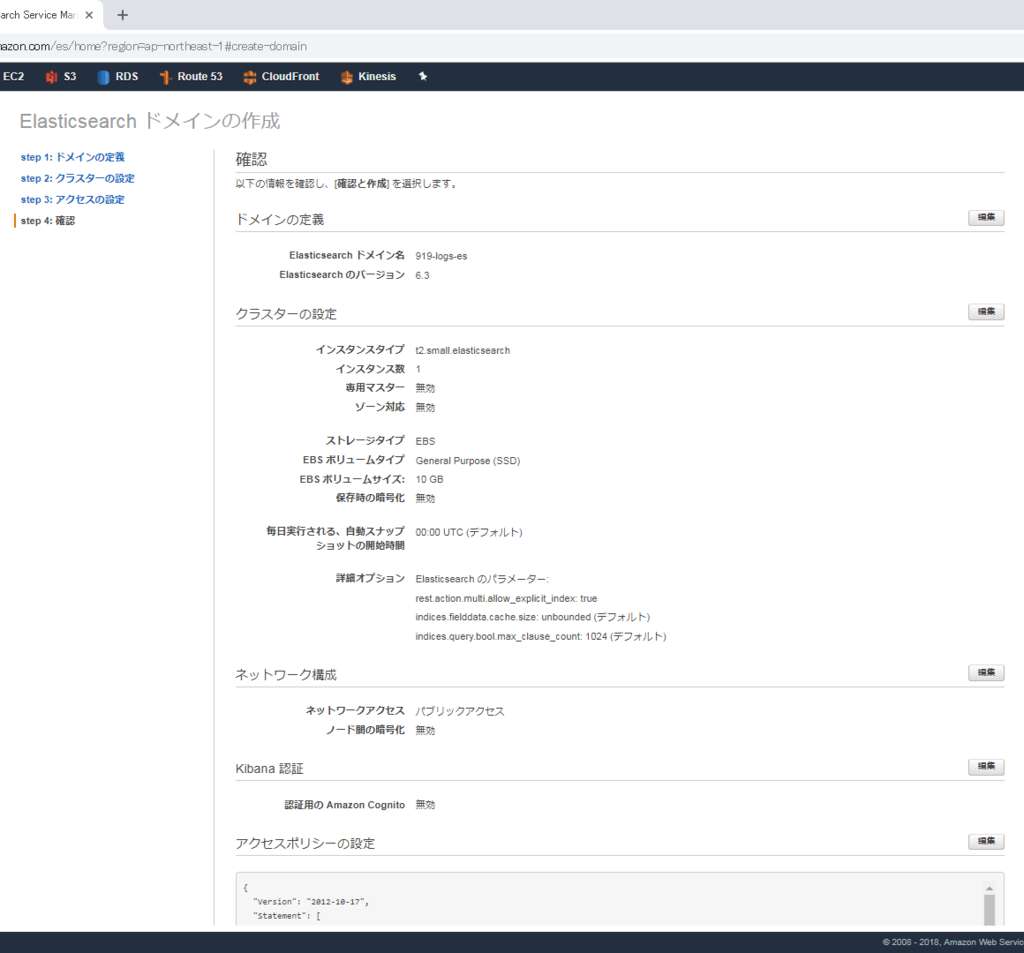Viewport: 1024px width, 953px height.
Task: Click domain name value 919-logs-es
Action: (441, 256)
